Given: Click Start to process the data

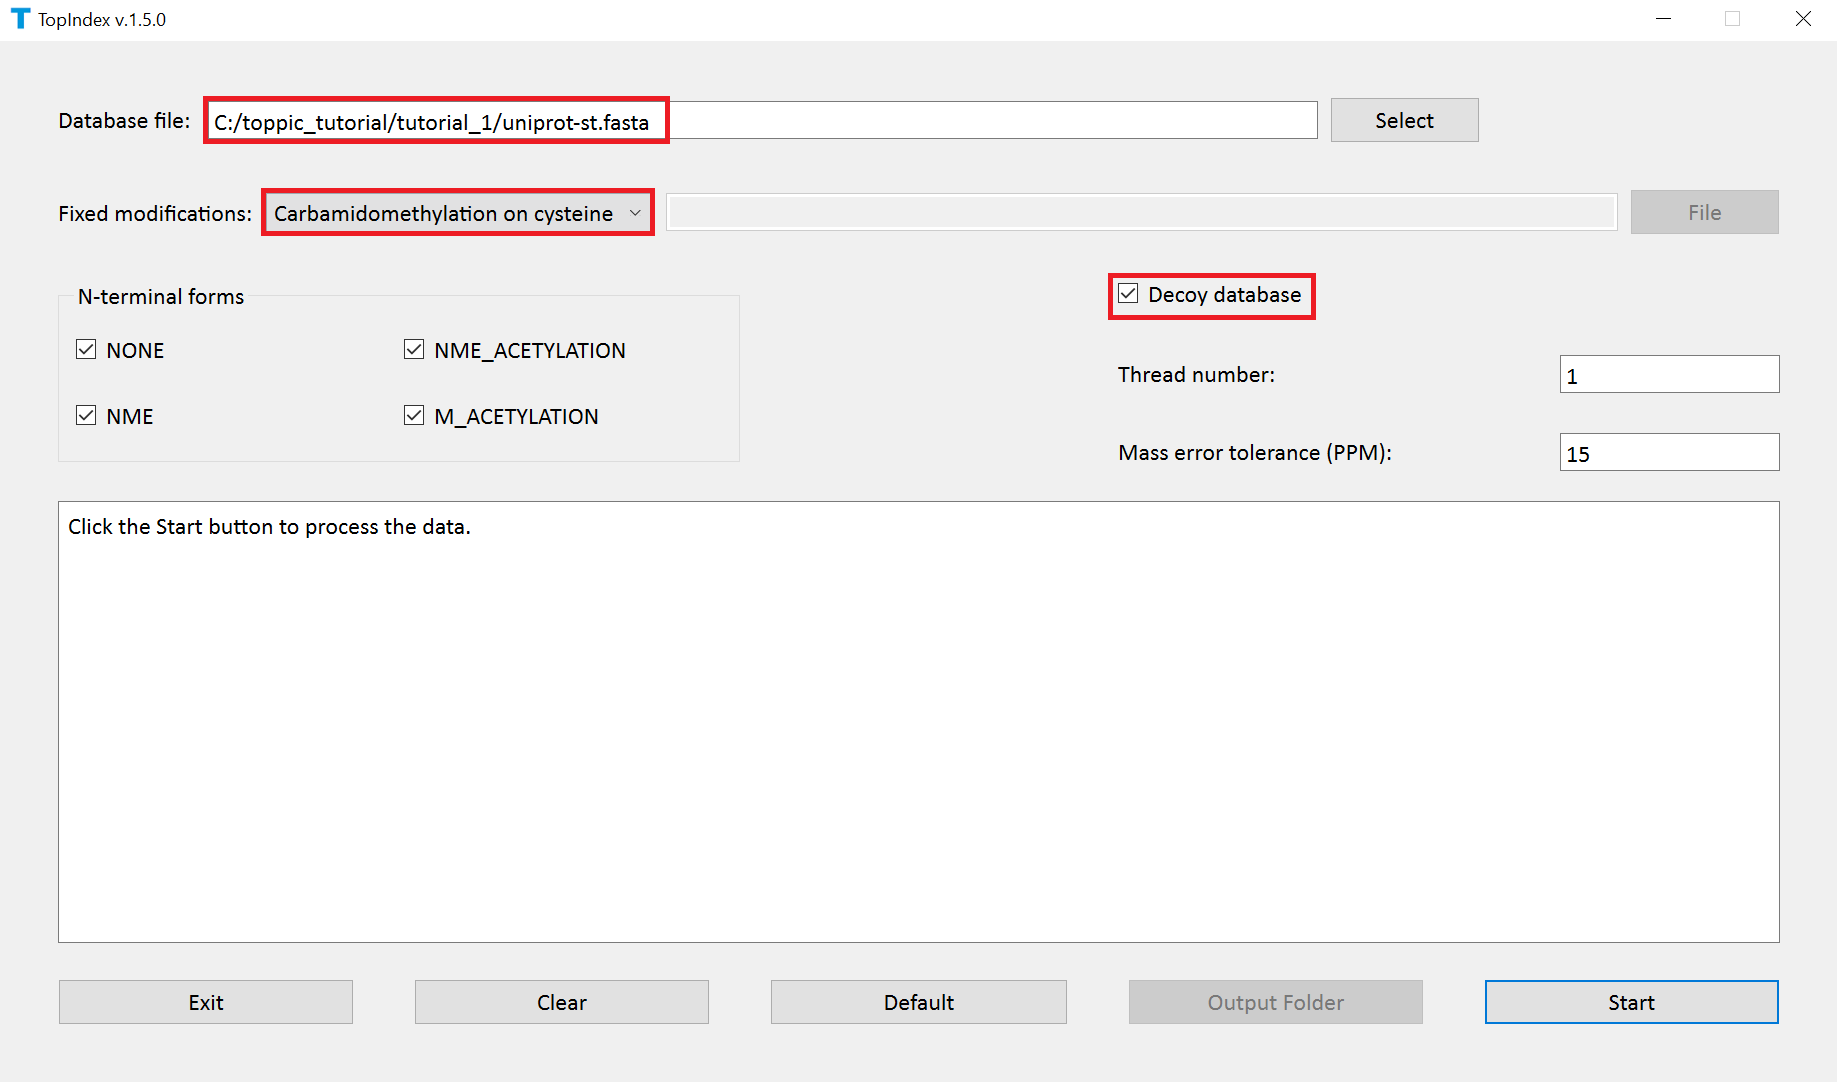Looking at the screenshot, I should pyautogui.click(x=1631, y=1002).
